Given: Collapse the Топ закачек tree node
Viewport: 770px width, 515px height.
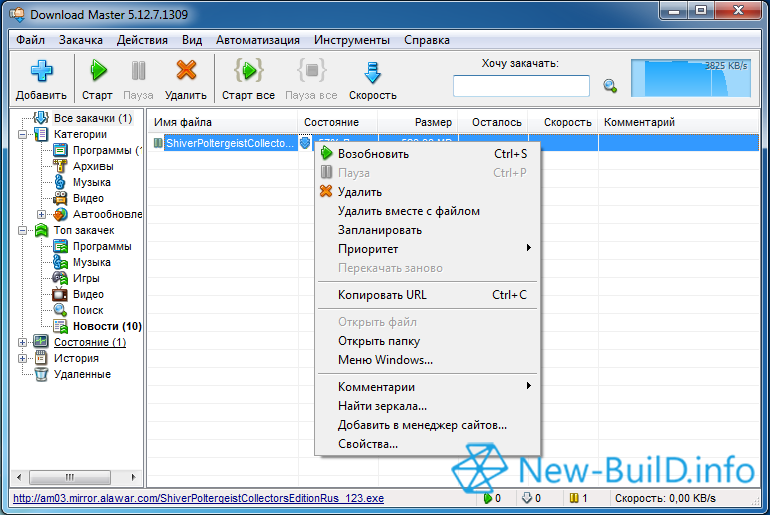Looking at the screenshot, I should click(23, 230).
